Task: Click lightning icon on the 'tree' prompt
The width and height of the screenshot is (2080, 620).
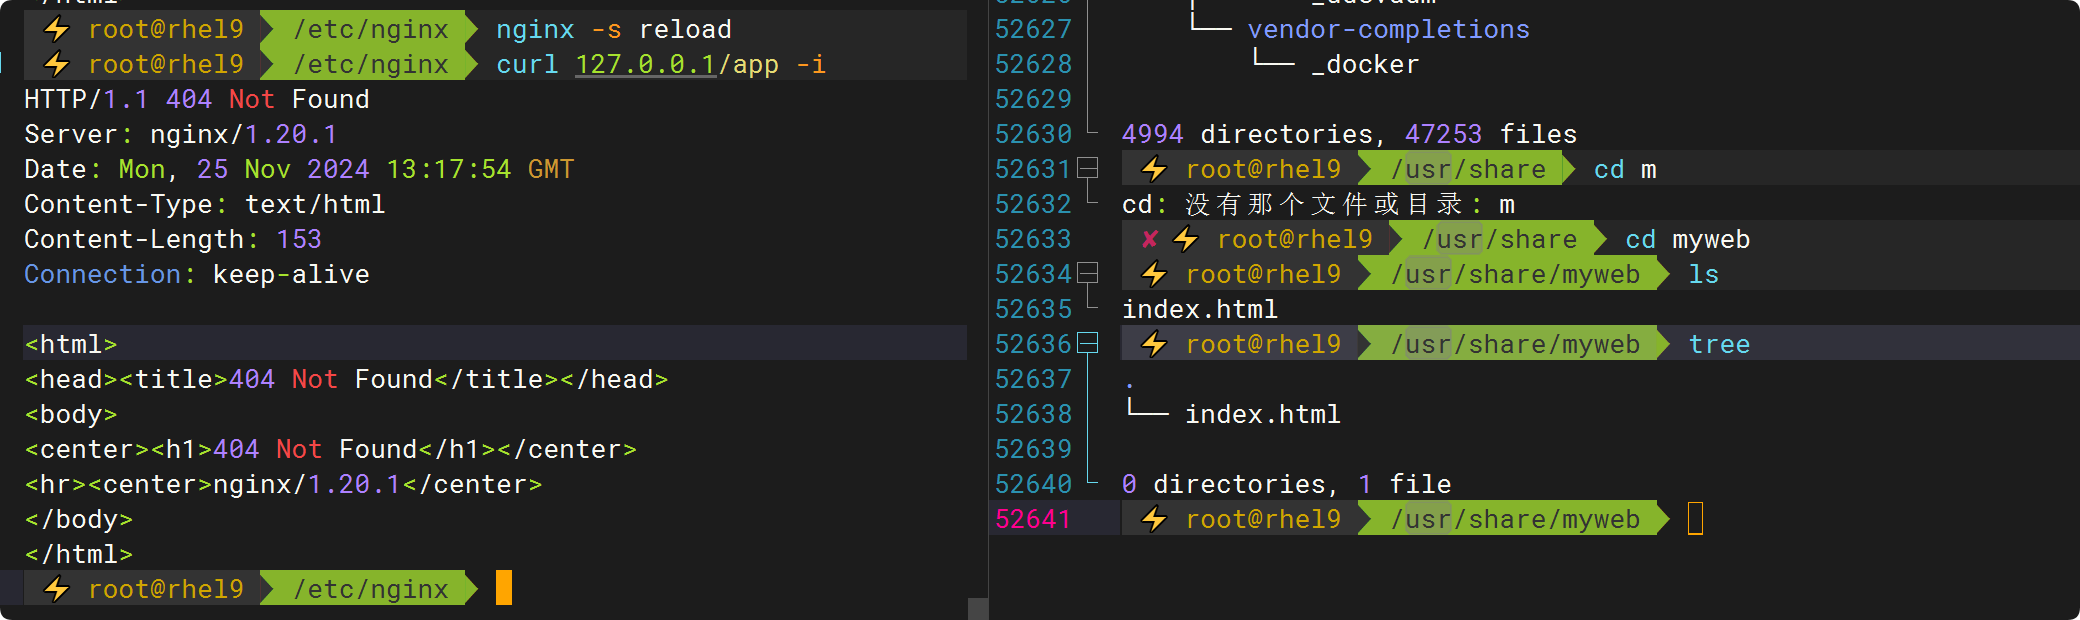Action: [x=1154, y=344]
